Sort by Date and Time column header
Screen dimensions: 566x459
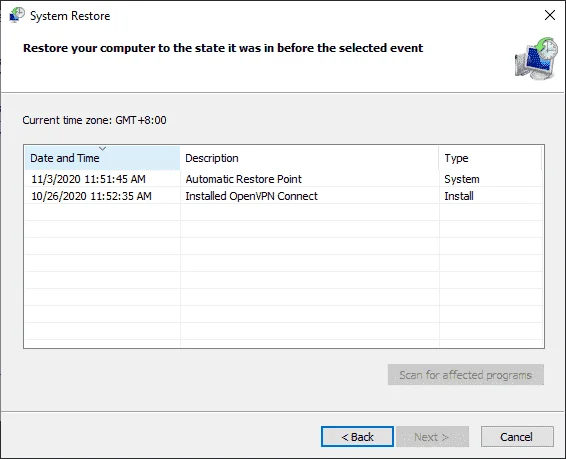103,158
